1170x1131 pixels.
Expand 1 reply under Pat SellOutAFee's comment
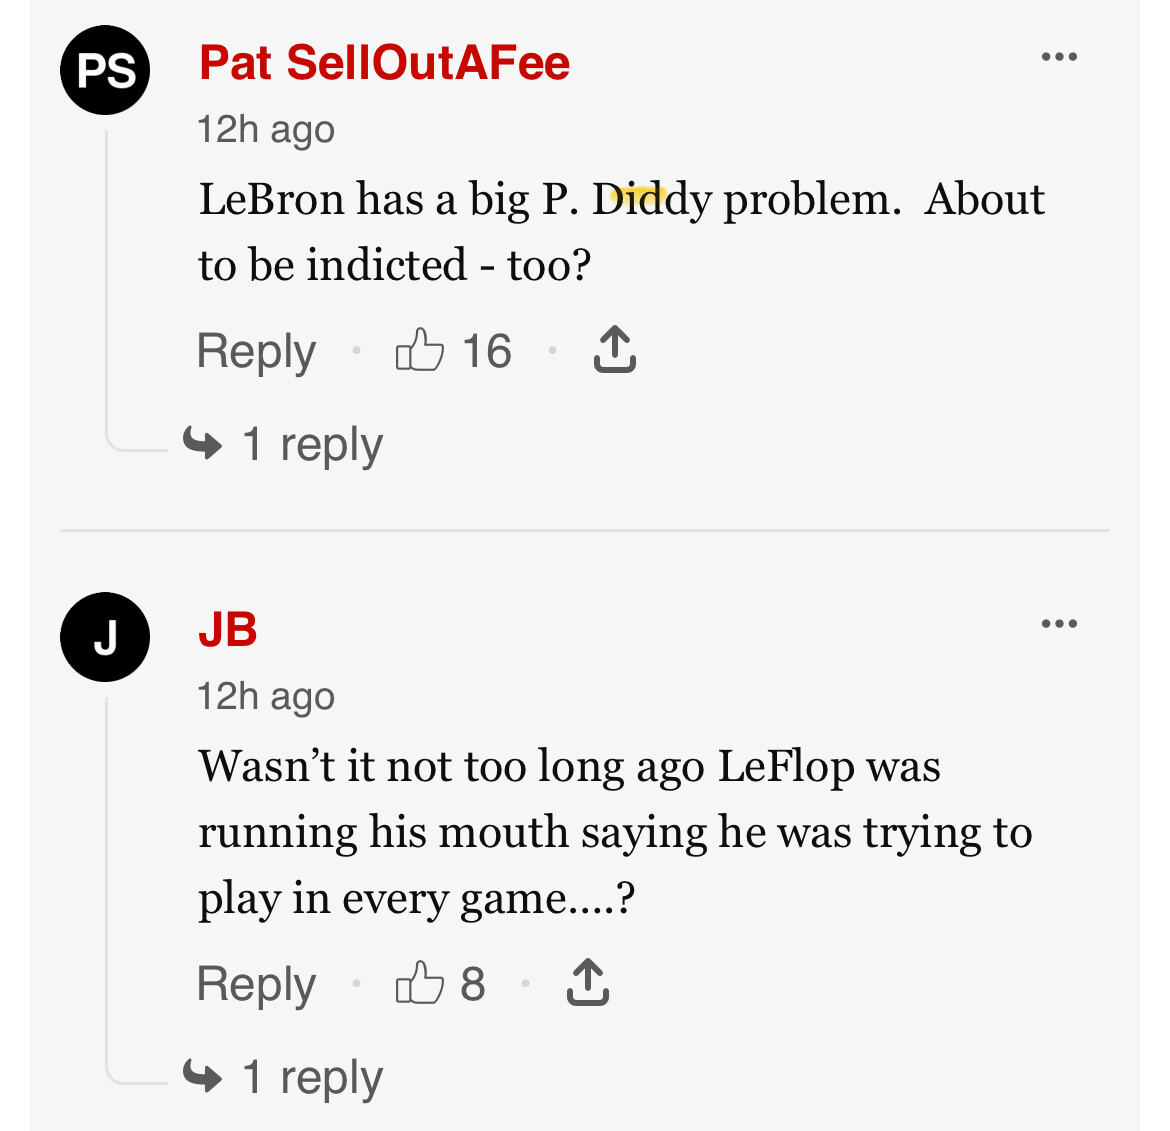coord(312,444)
